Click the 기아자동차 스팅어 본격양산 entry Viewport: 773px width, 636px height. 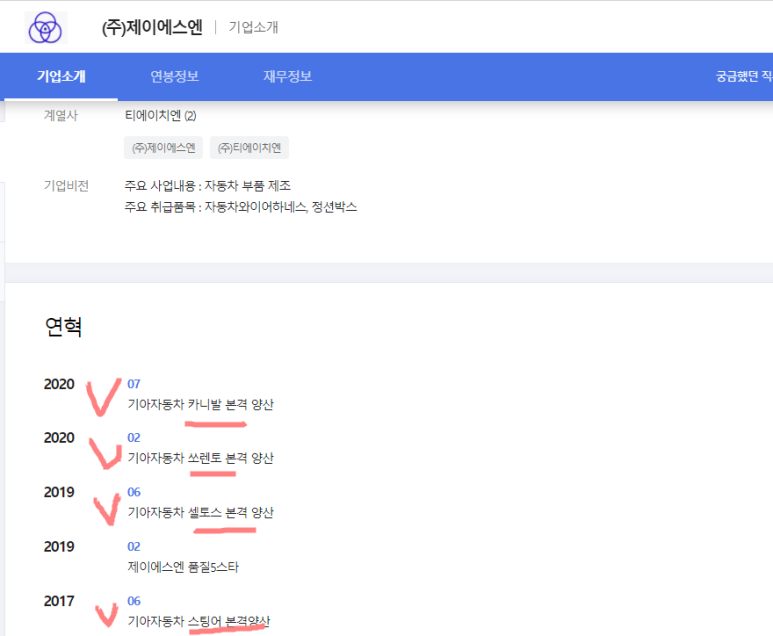point(199,621)
